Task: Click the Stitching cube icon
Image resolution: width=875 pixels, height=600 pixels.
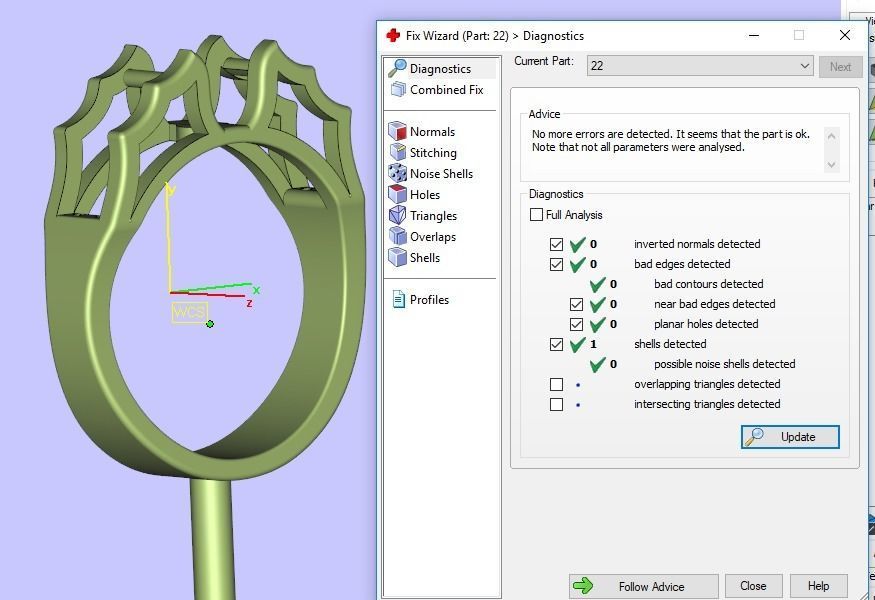Action: point(397,152)
